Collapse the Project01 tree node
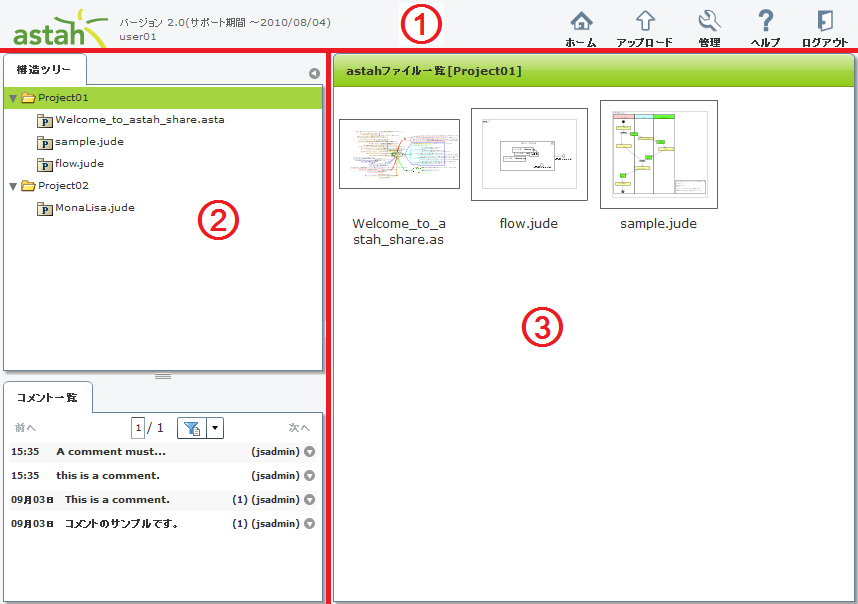This screenshot has height=604, width=858. pyautogui.click(x=13, y=98)
